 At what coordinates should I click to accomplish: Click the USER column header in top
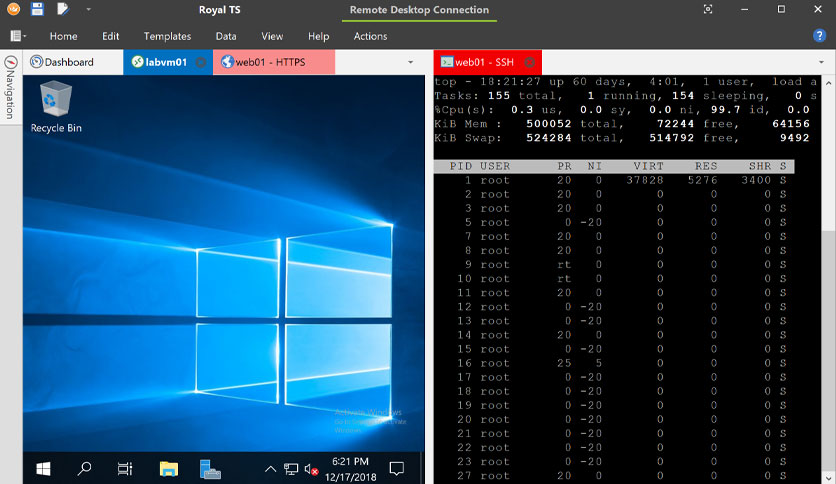pos(495,166)
